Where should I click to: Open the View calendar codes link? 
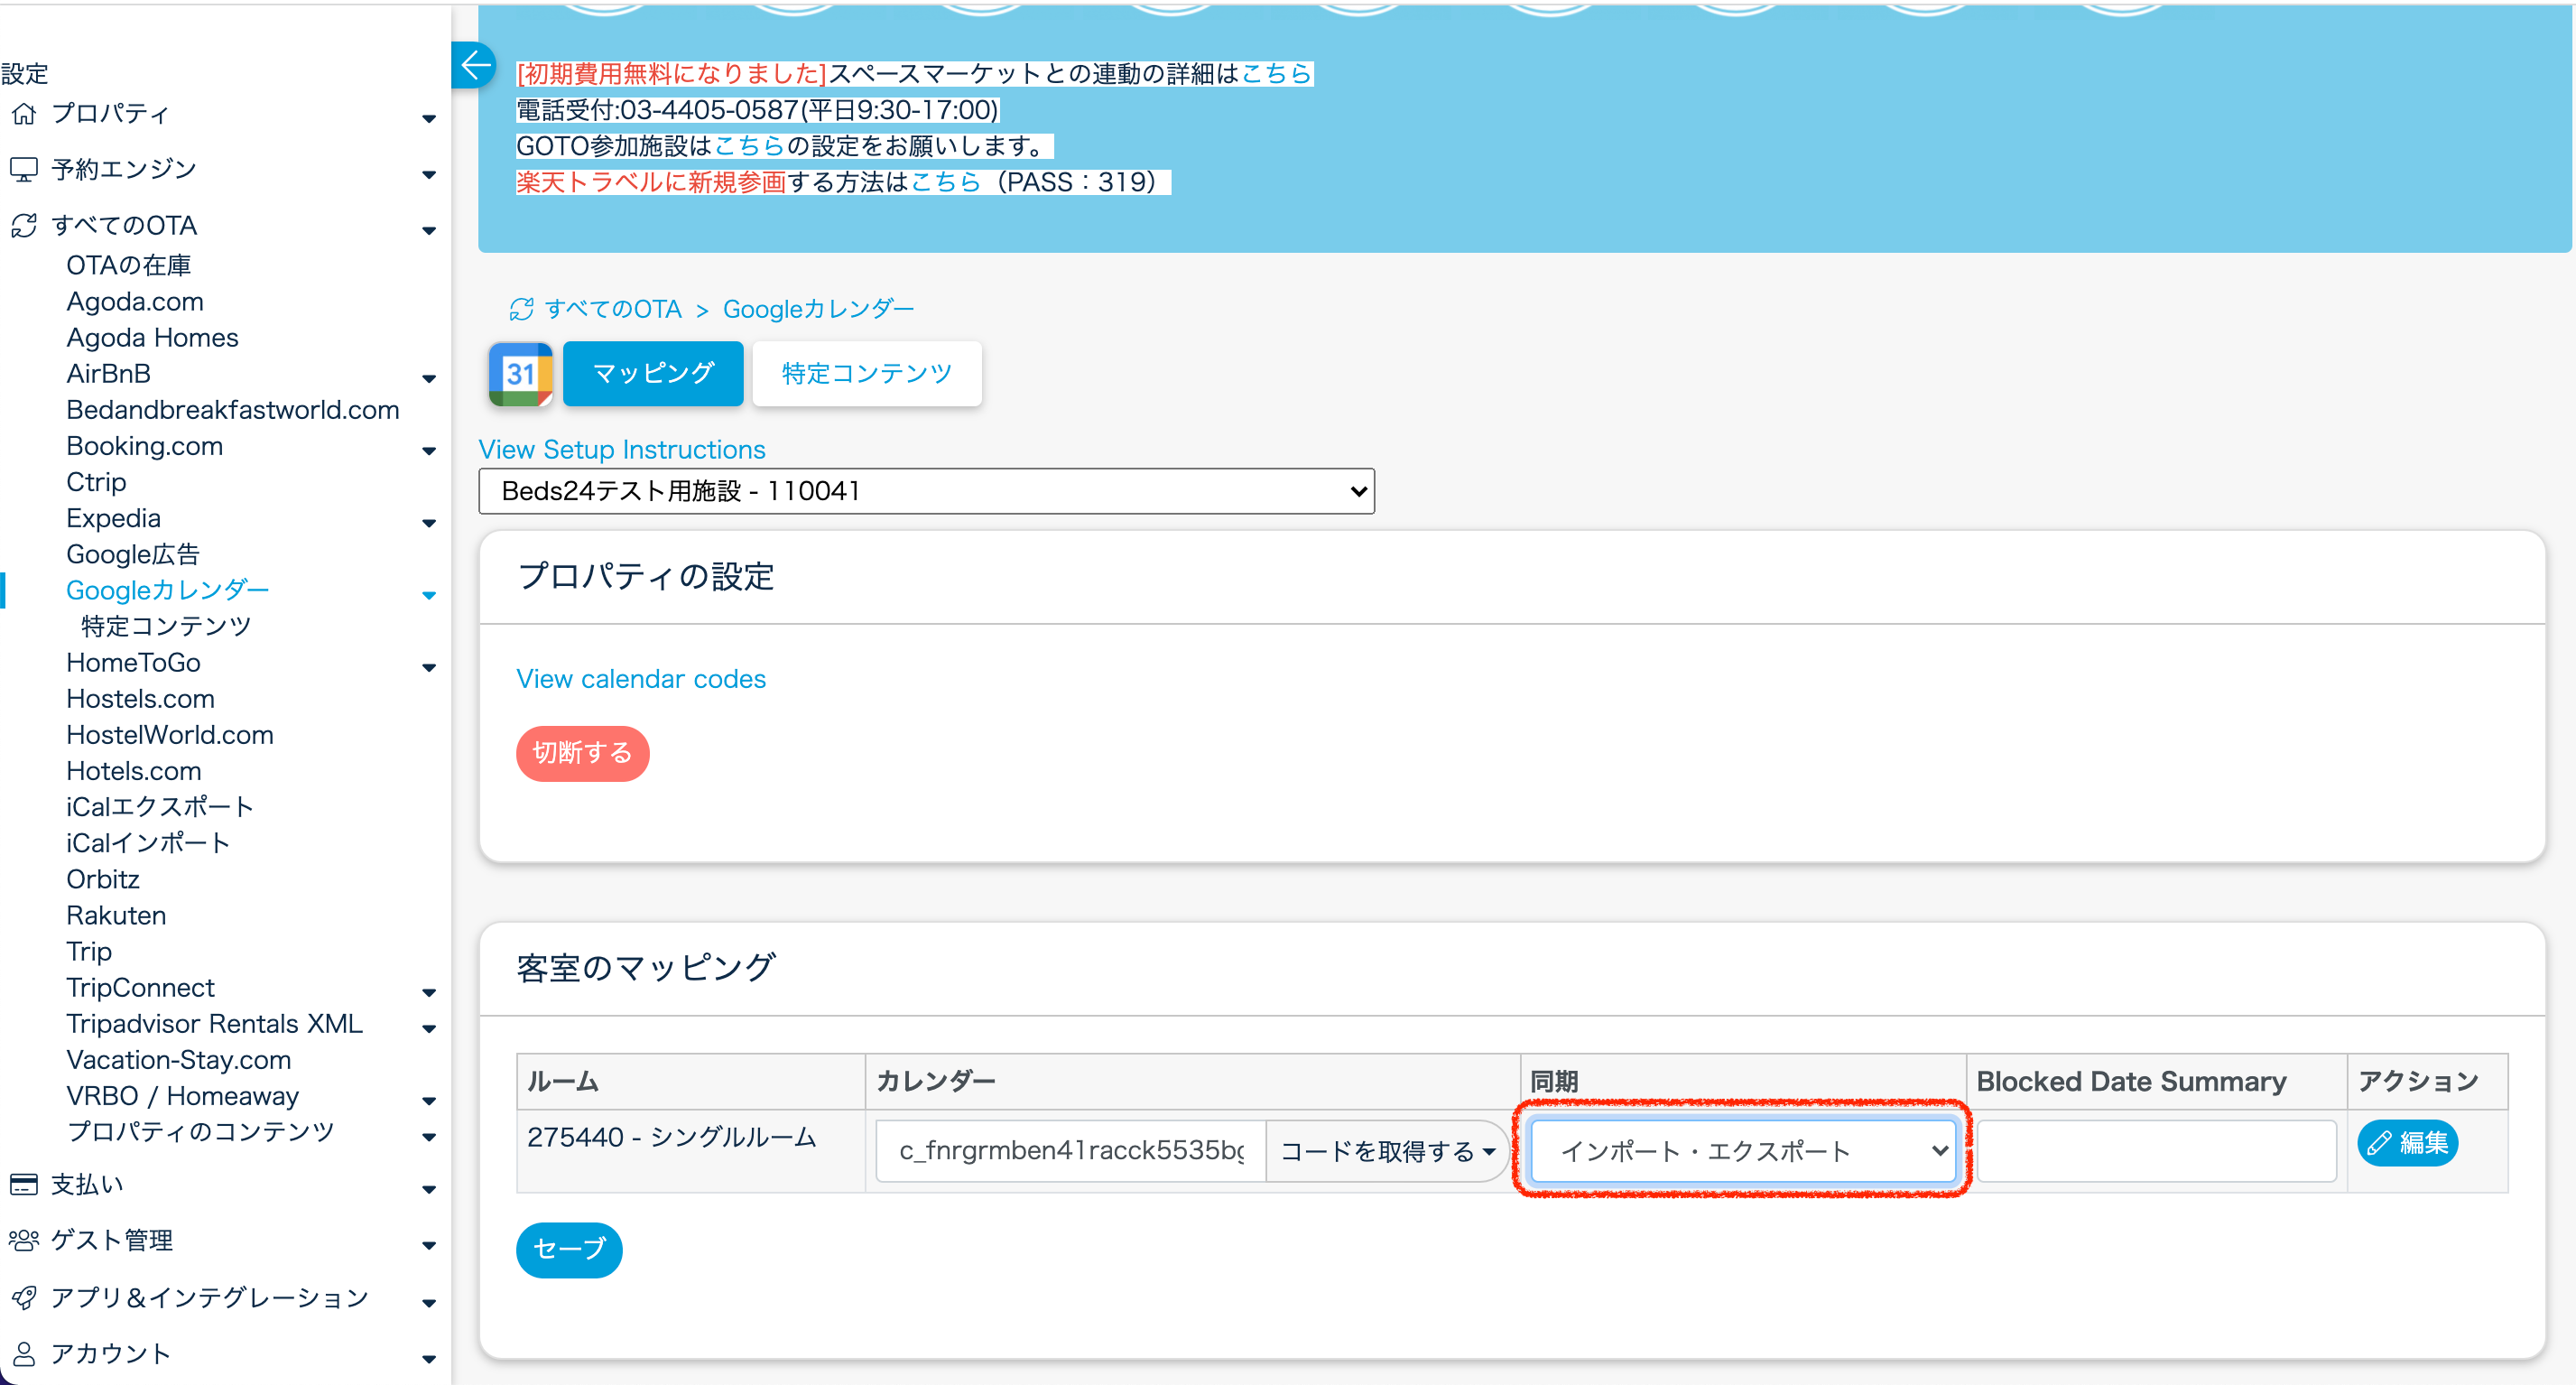(641, 679)
